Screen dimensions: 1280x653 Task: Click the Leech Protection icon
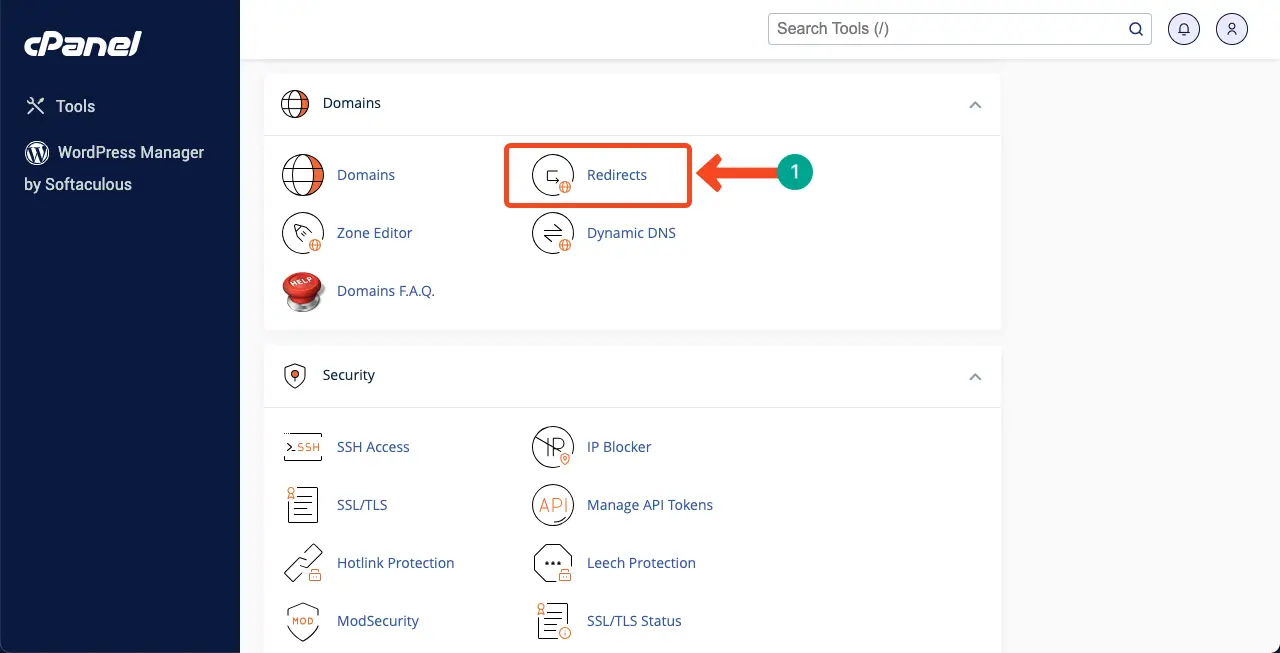click(x=553, y=563)
